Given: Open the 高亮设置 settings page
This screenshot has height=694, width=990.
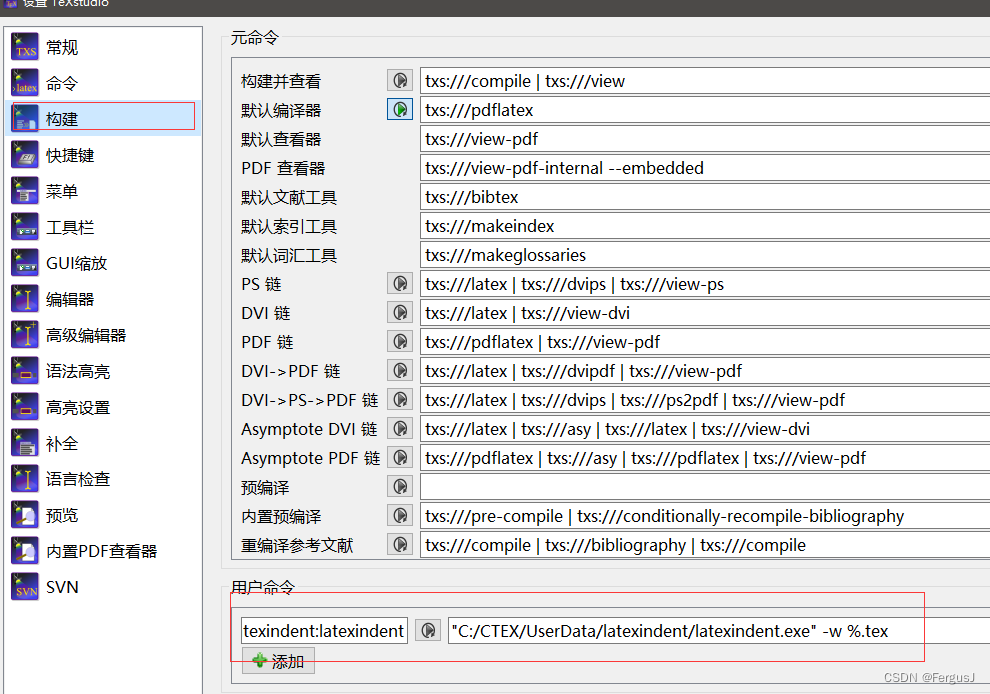Looking at the screenshot, I should (104, 407).
